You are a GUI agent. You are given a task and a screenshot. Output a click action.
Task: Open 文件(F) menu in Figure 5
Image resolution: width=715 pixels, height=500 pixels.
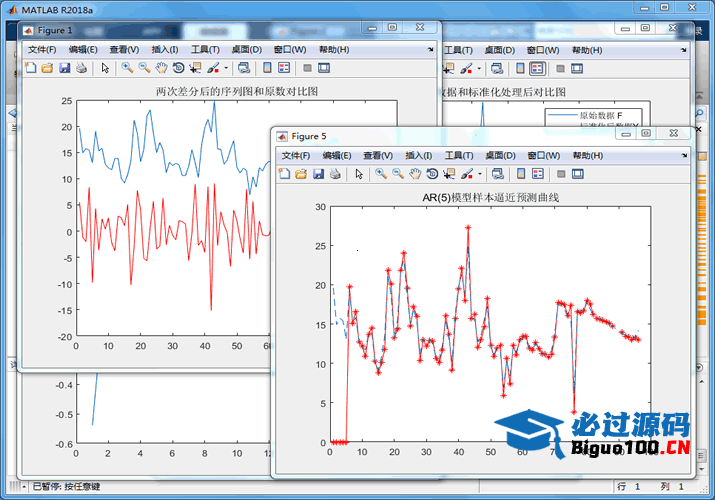(x=296, y=156)
